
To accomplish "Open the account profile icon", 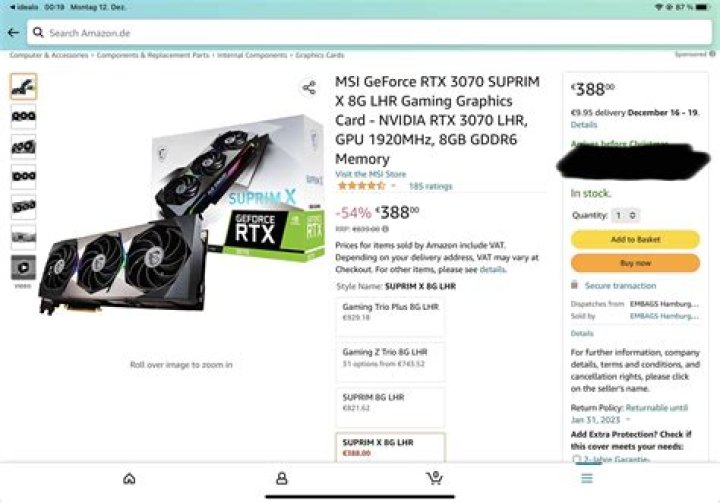I will point(281,479).
